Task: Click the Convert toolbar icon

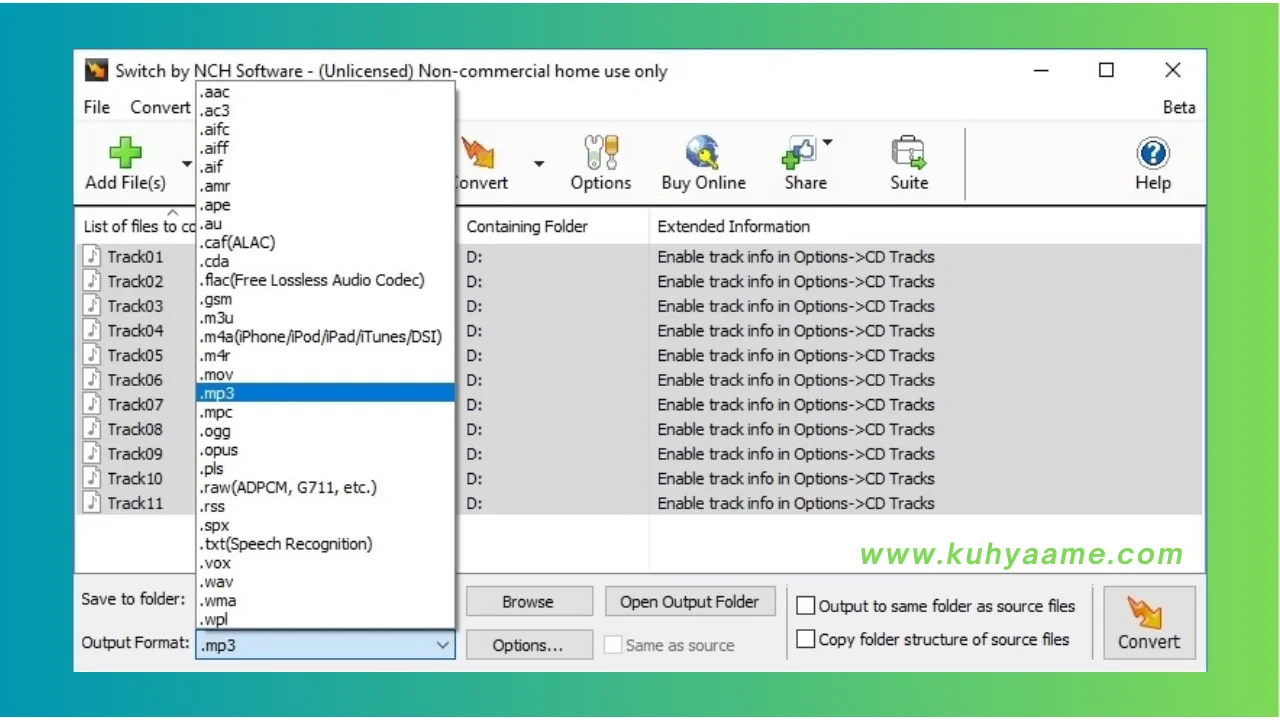Action: [479, 153]
